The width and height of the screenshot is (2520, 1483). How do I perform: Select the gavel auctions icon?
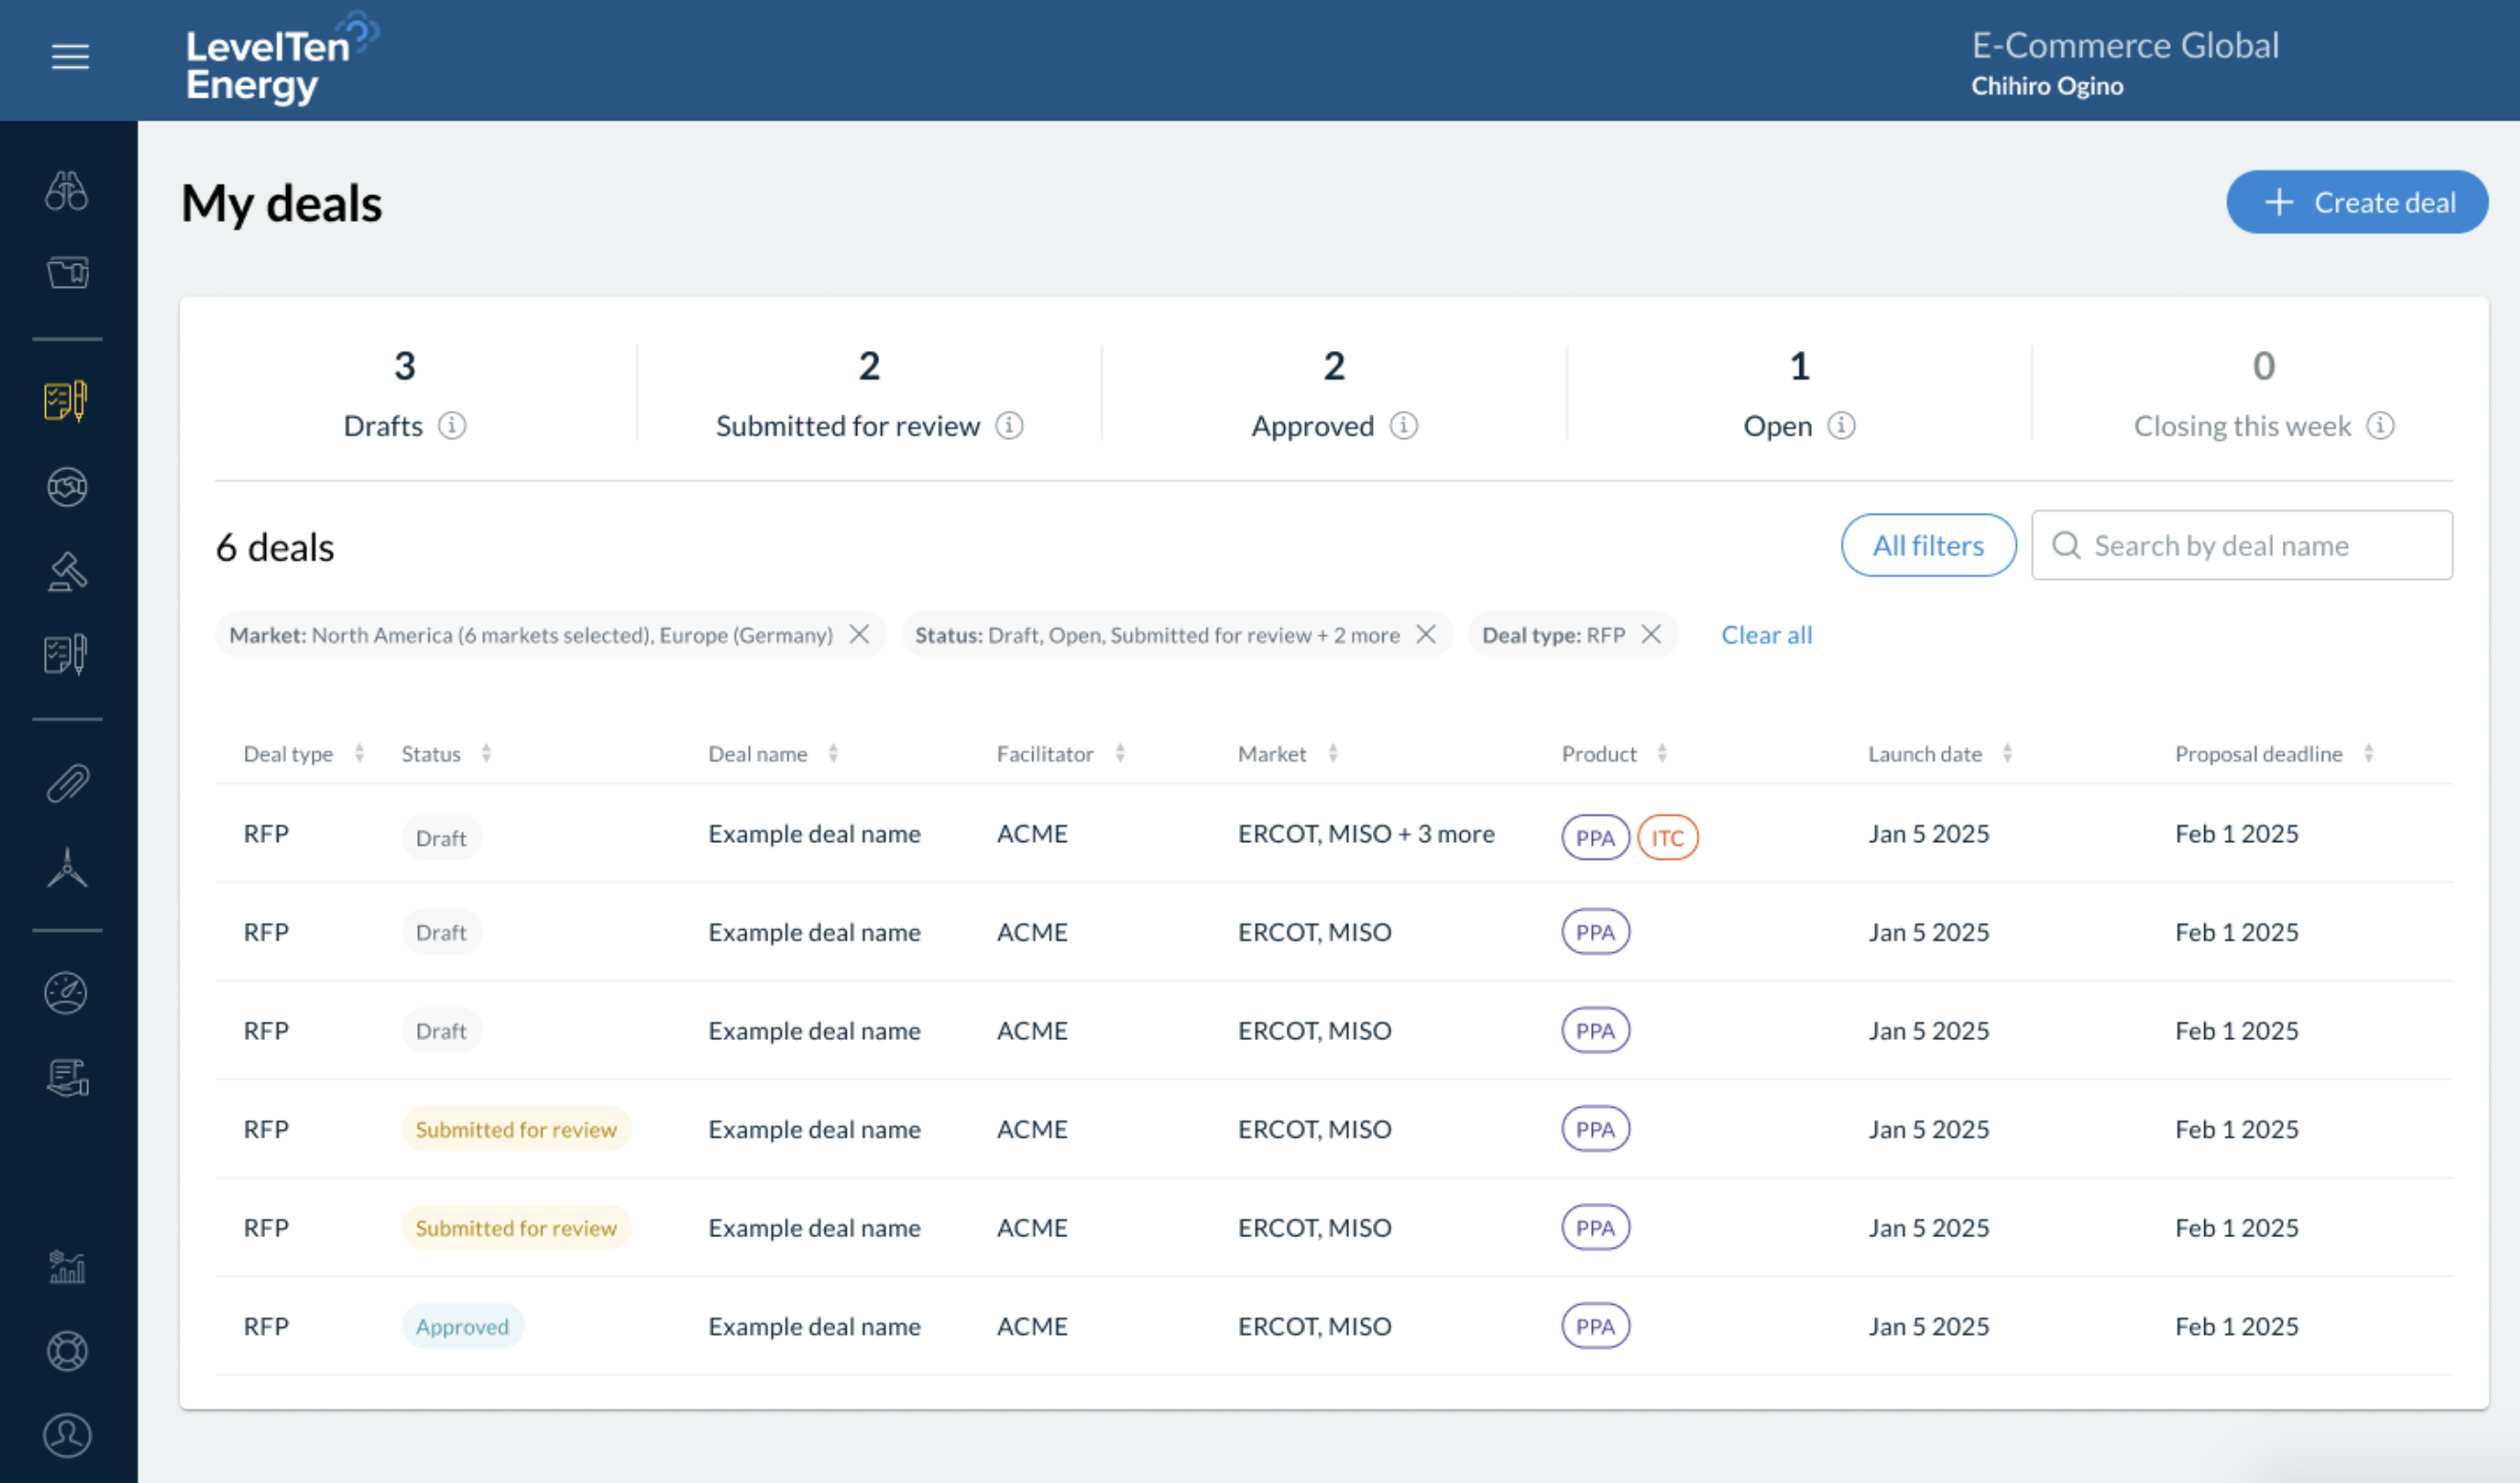[x=67, y=570]
